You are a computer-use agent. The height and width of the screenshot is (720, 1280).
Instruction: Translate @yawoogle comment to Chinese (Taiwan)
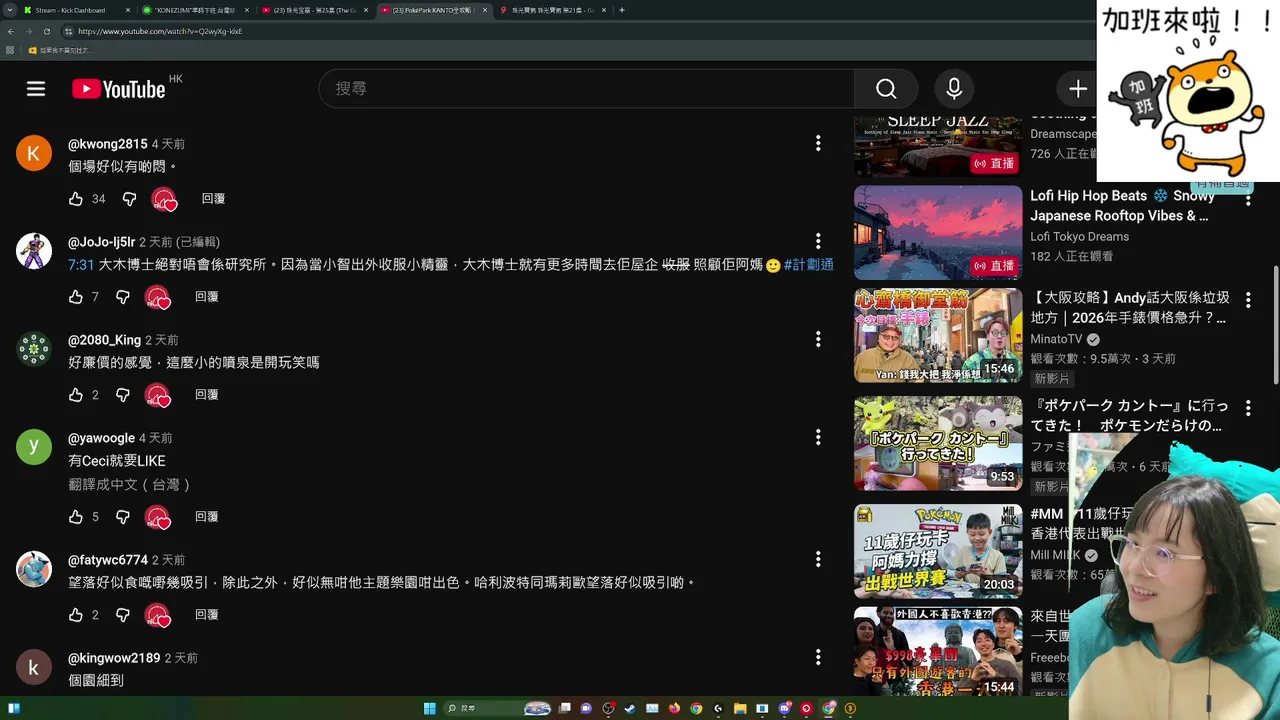129,484
